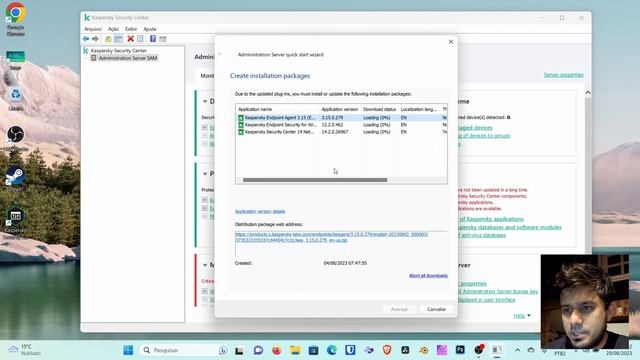Click the blue Help book toolbar icon
The image size is (640, 360).
(153, 39)
